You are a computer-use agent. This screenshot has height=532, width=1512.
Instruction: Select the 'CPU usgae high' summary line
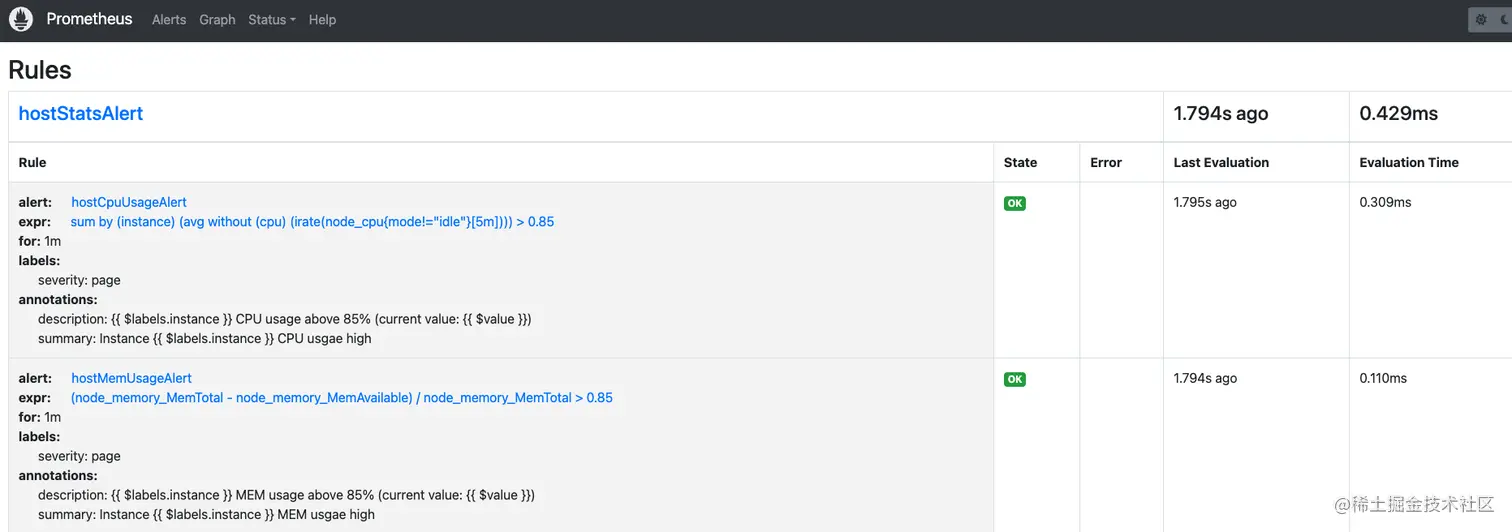(x=205, y=338)
